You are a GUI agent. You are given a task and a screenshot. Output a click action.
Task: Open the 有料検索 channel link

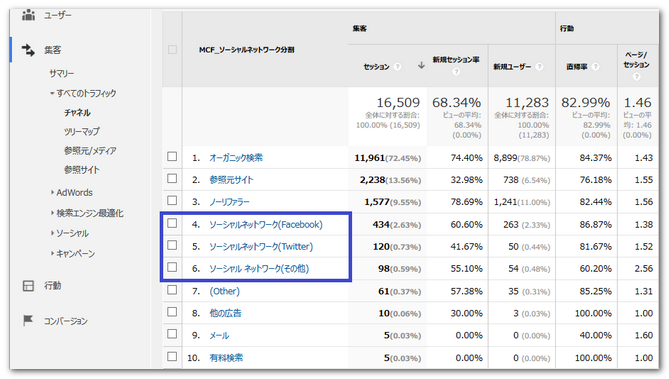[x=226, y=358]
